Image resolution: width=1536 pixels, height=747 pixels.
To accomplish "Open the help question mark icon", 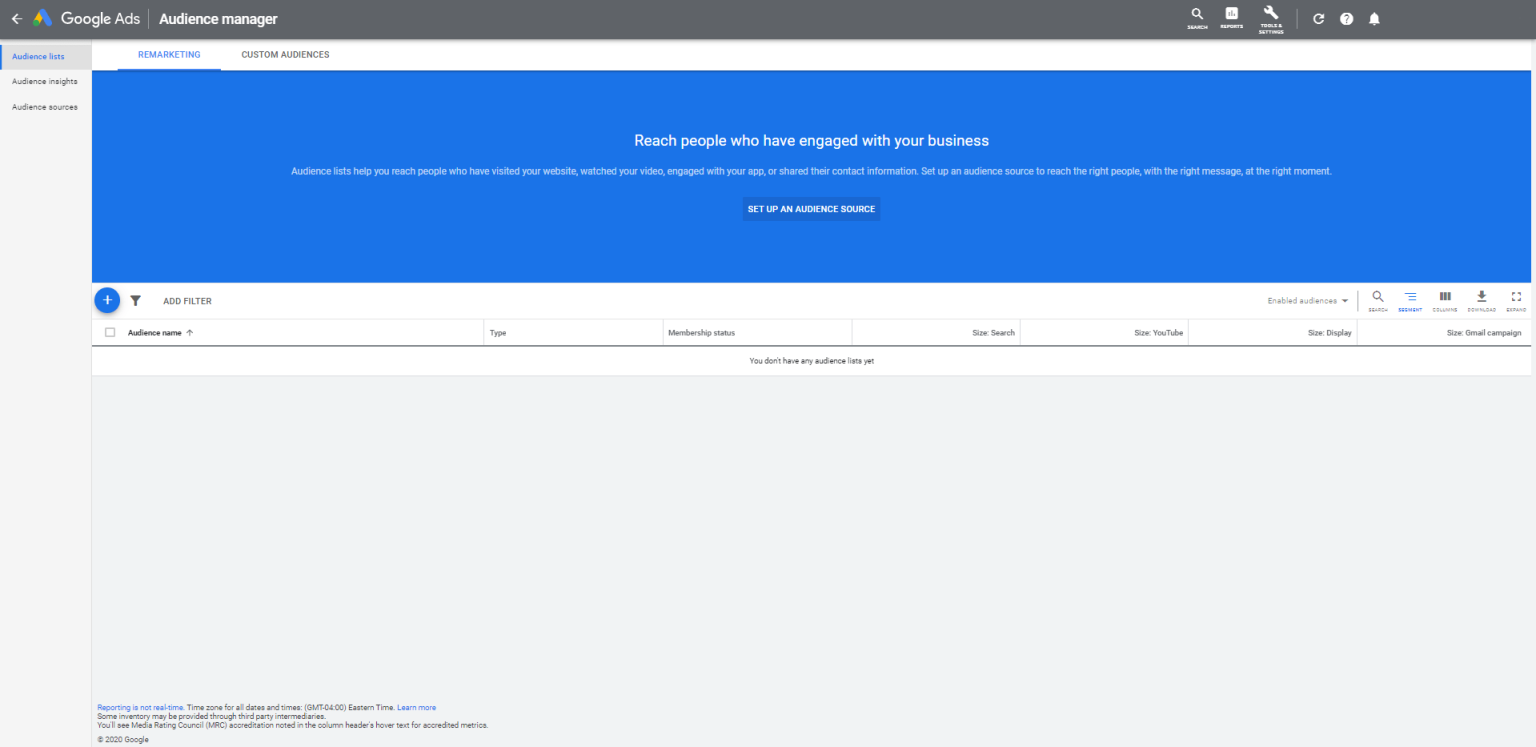I will (1346, 19).
